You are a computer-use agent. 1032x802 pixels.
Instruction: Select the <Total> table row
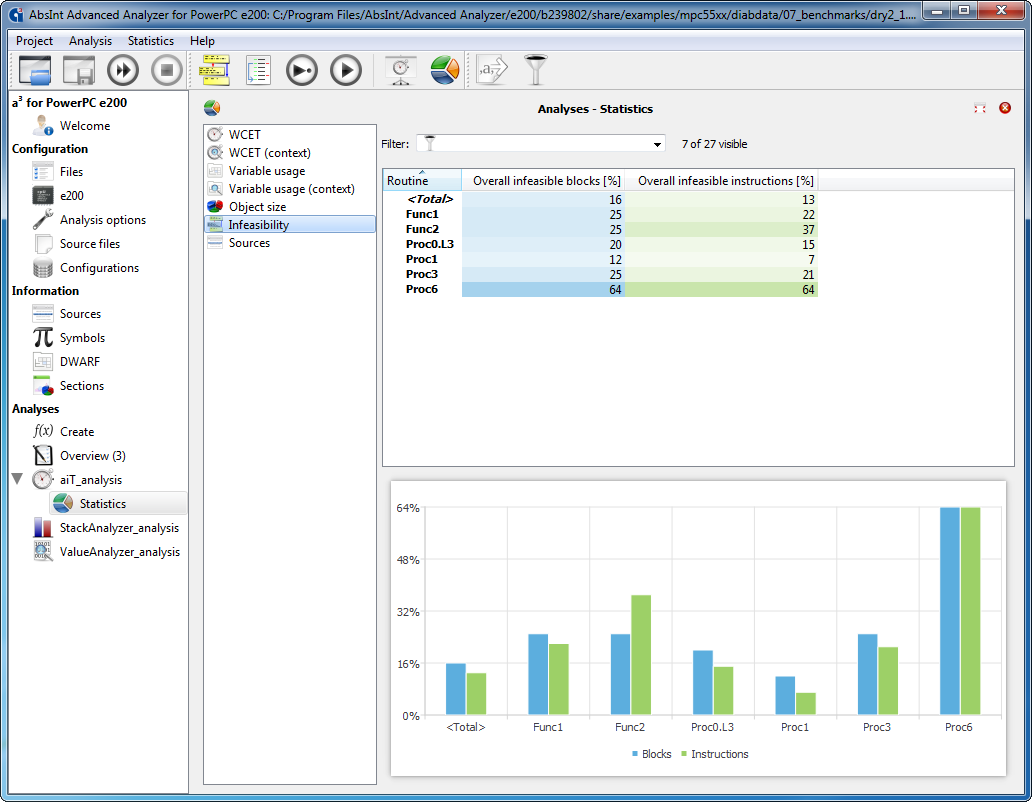point(600,199)
